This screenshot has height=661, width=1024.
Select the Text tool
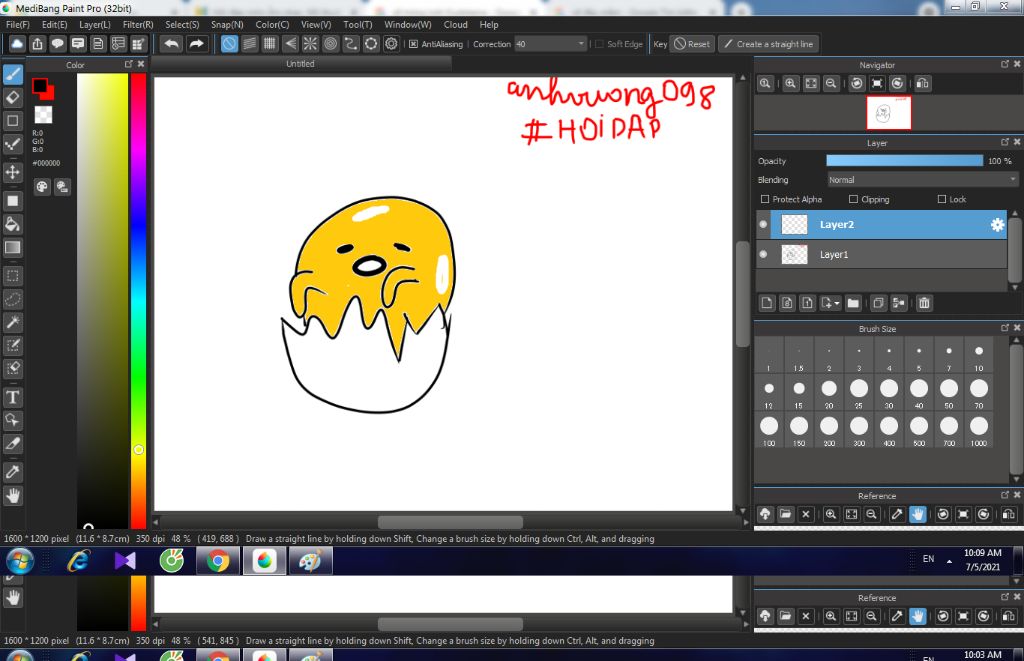13,397
